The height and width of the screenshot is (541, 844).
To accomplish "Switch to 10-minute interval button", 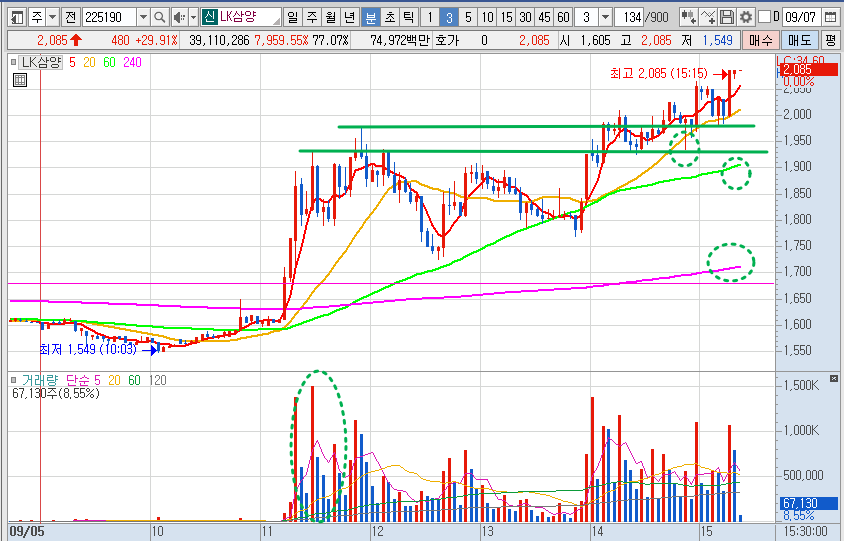I will pos(487,18).
